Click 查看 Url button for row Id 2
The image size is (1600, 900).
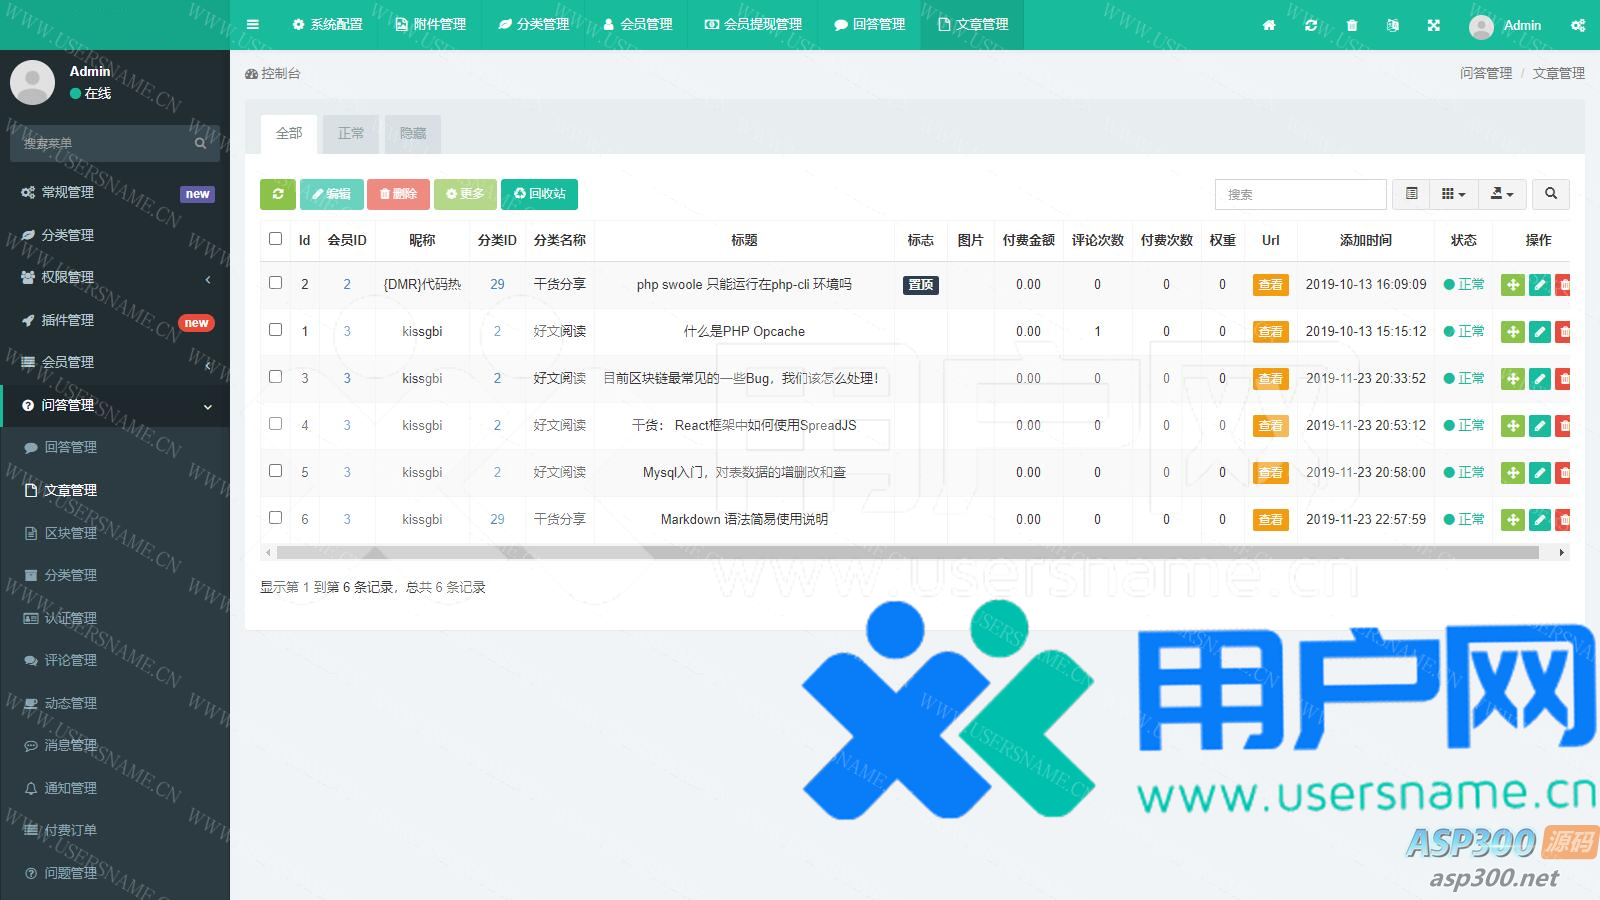point(1270,285)
